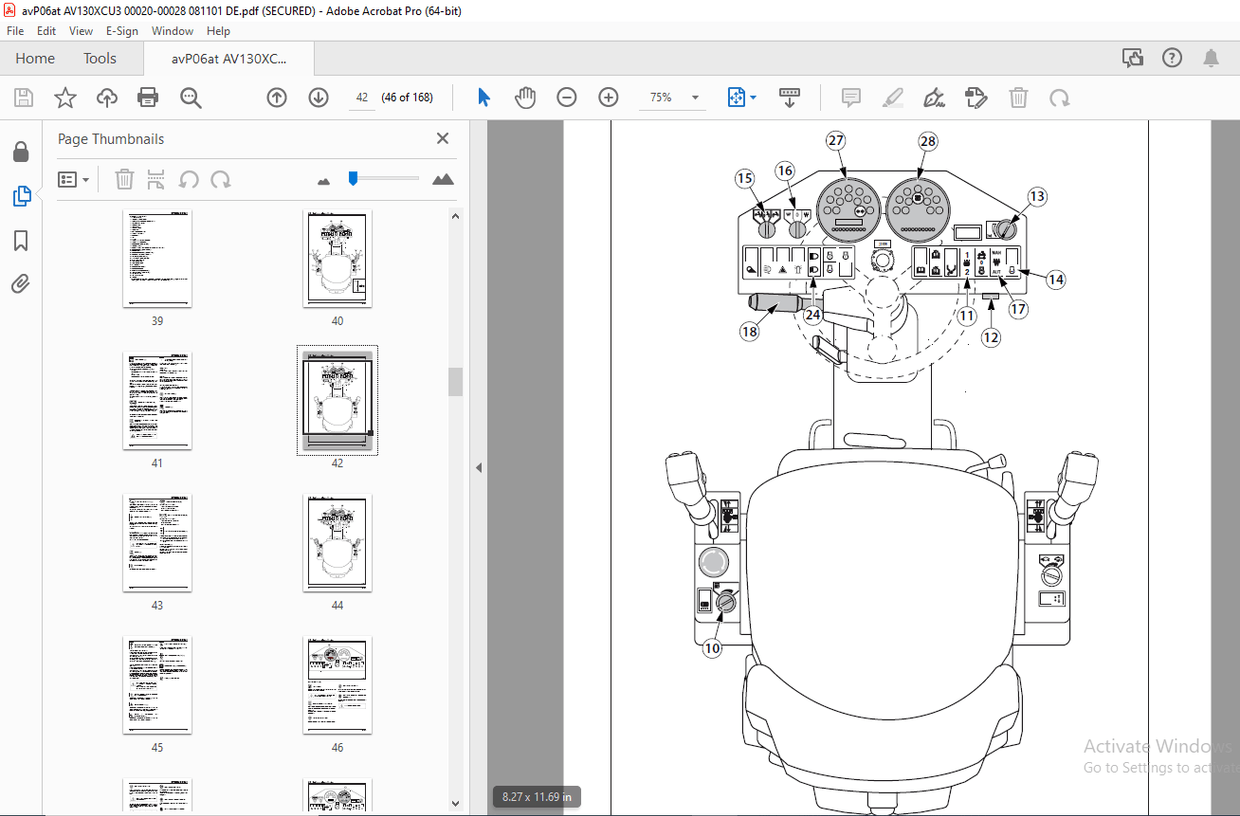Open the E-Sign menu
Screen dimensions: 1240x816
click(122, 31)
